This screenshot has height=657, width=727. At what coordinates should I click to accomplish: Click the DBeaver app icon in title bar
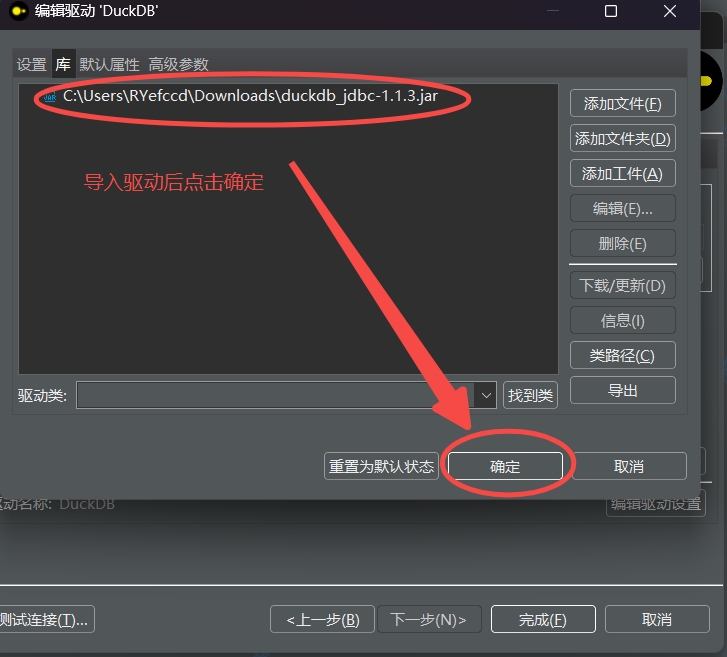pos(19,11)
